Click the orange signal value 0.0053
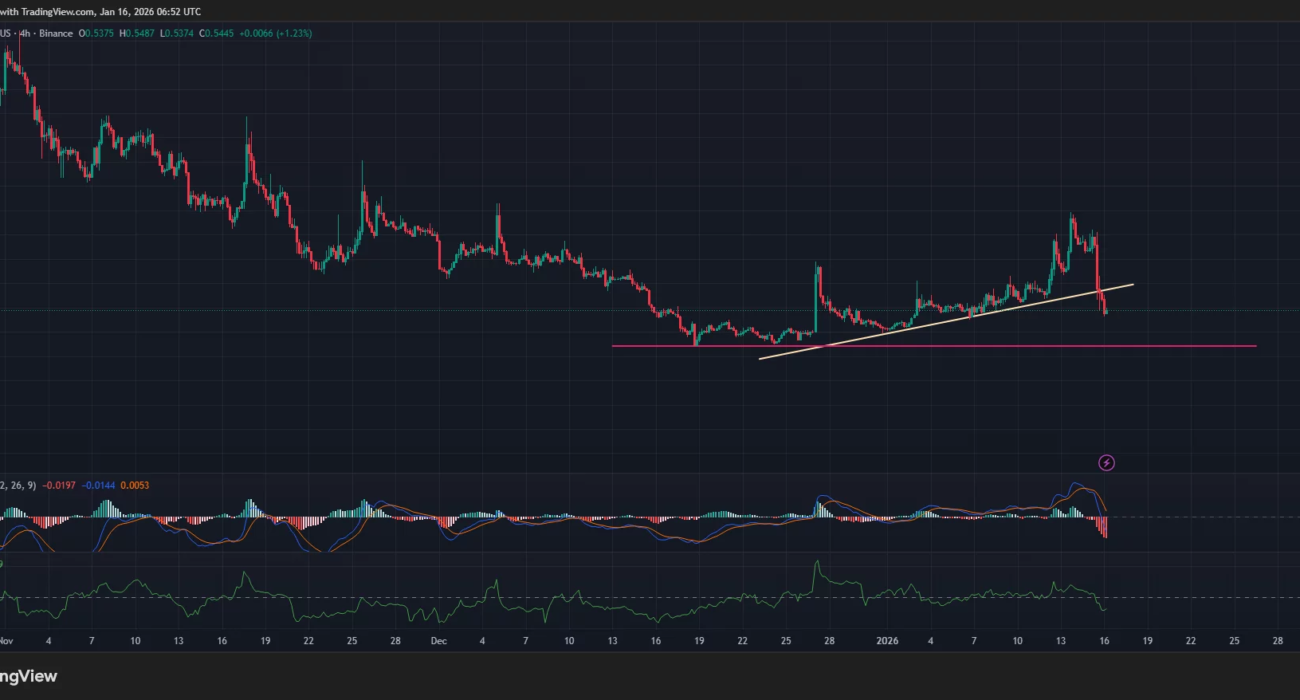Screen dimensions: 1300x700 (x=135, y=486)
